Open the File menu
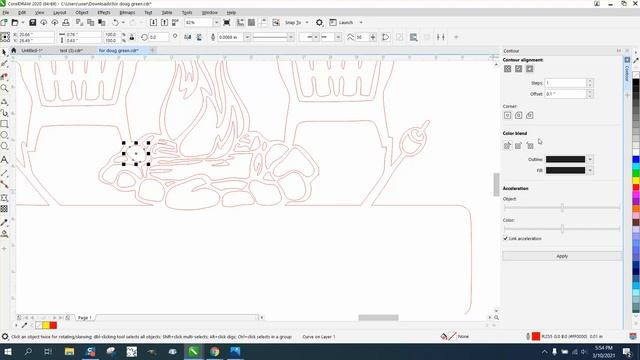This screenshot has width=640, height=360. [6, 13]
